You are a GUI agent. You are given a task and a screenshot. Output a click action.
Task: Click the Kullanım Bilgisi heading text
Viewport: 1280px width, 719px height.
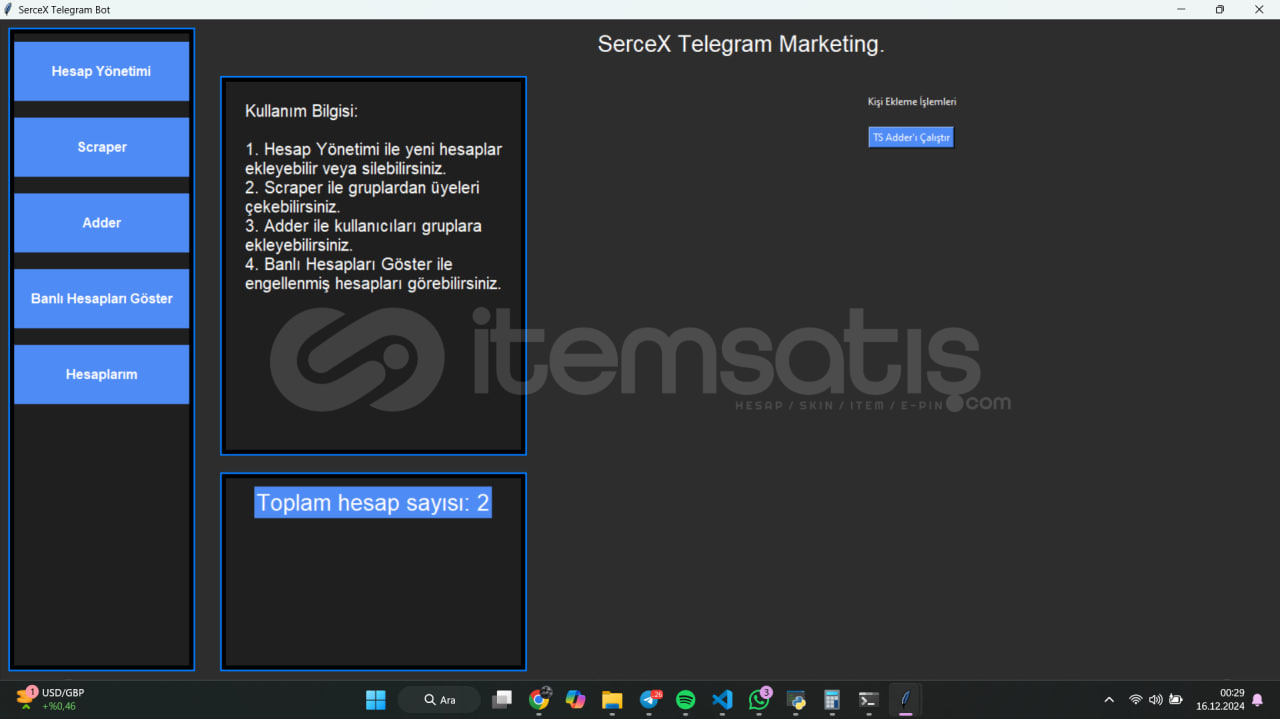(x=301, y=111)
